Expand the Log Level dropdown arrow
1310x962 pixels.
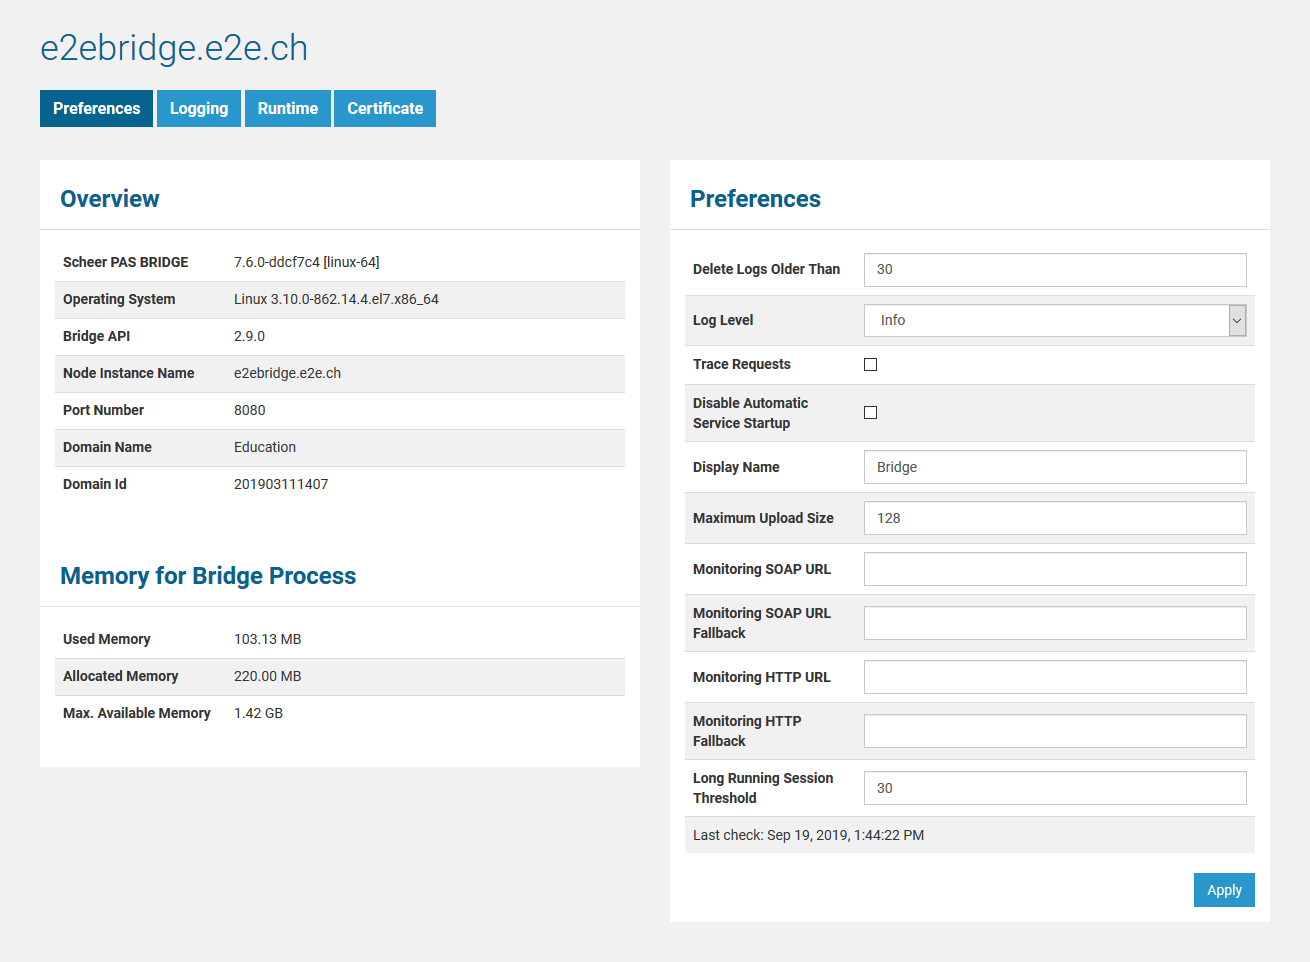pos(1237,320)
